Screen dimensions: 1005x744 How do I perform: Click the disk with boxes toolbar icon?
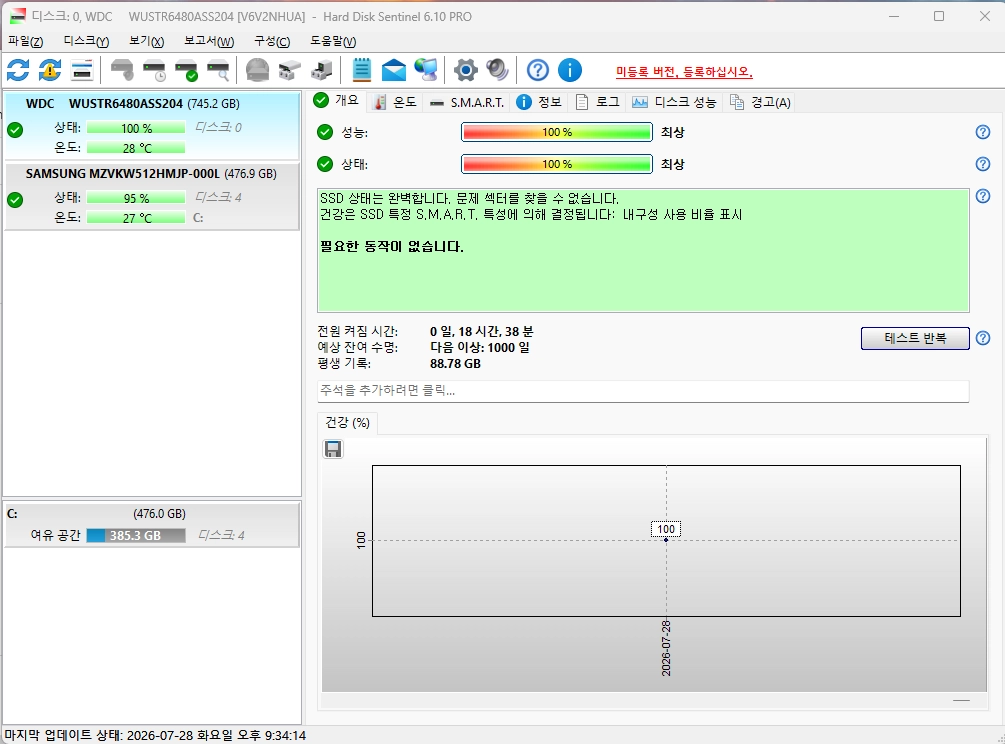(290, 70)
